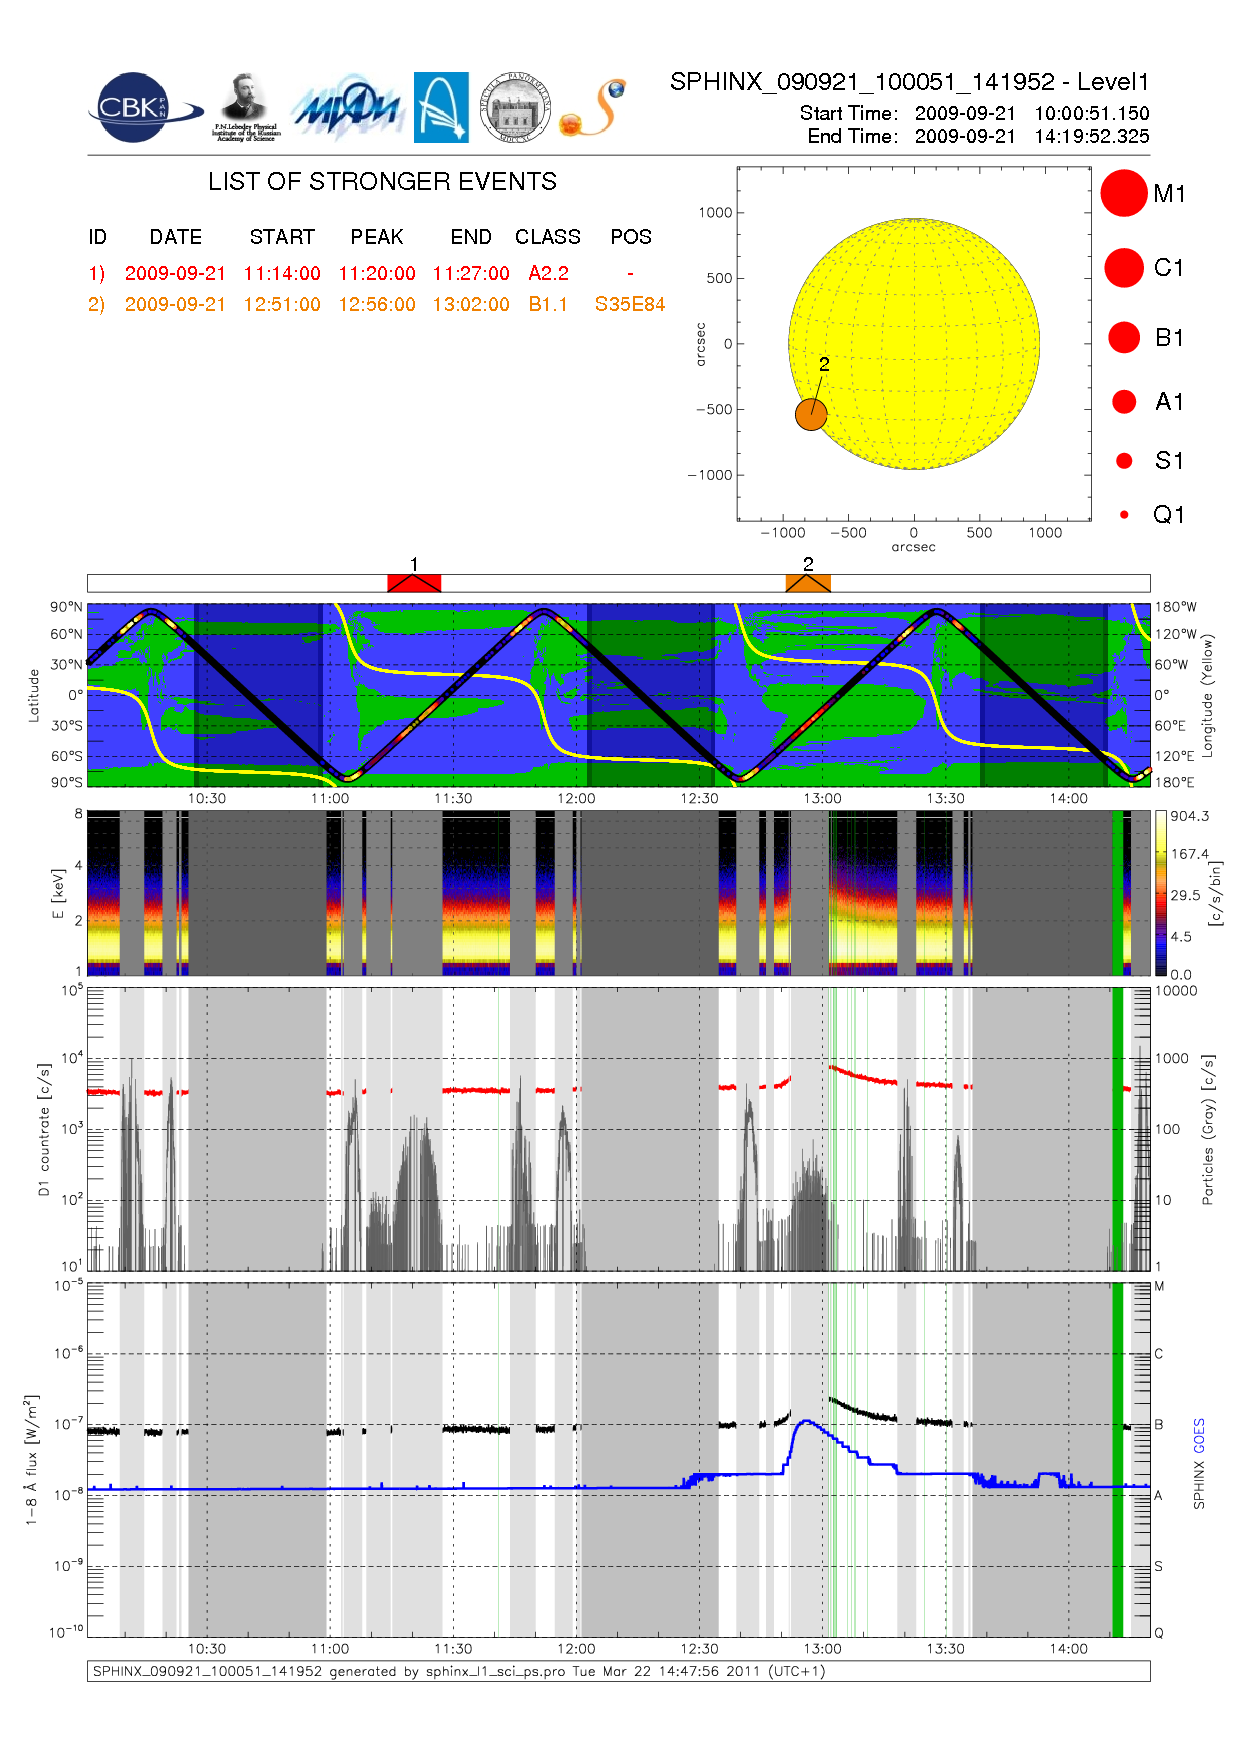The image size is (1240, 1754).
Task: Click the round observatory building seal logo
Action: [515, 108]
